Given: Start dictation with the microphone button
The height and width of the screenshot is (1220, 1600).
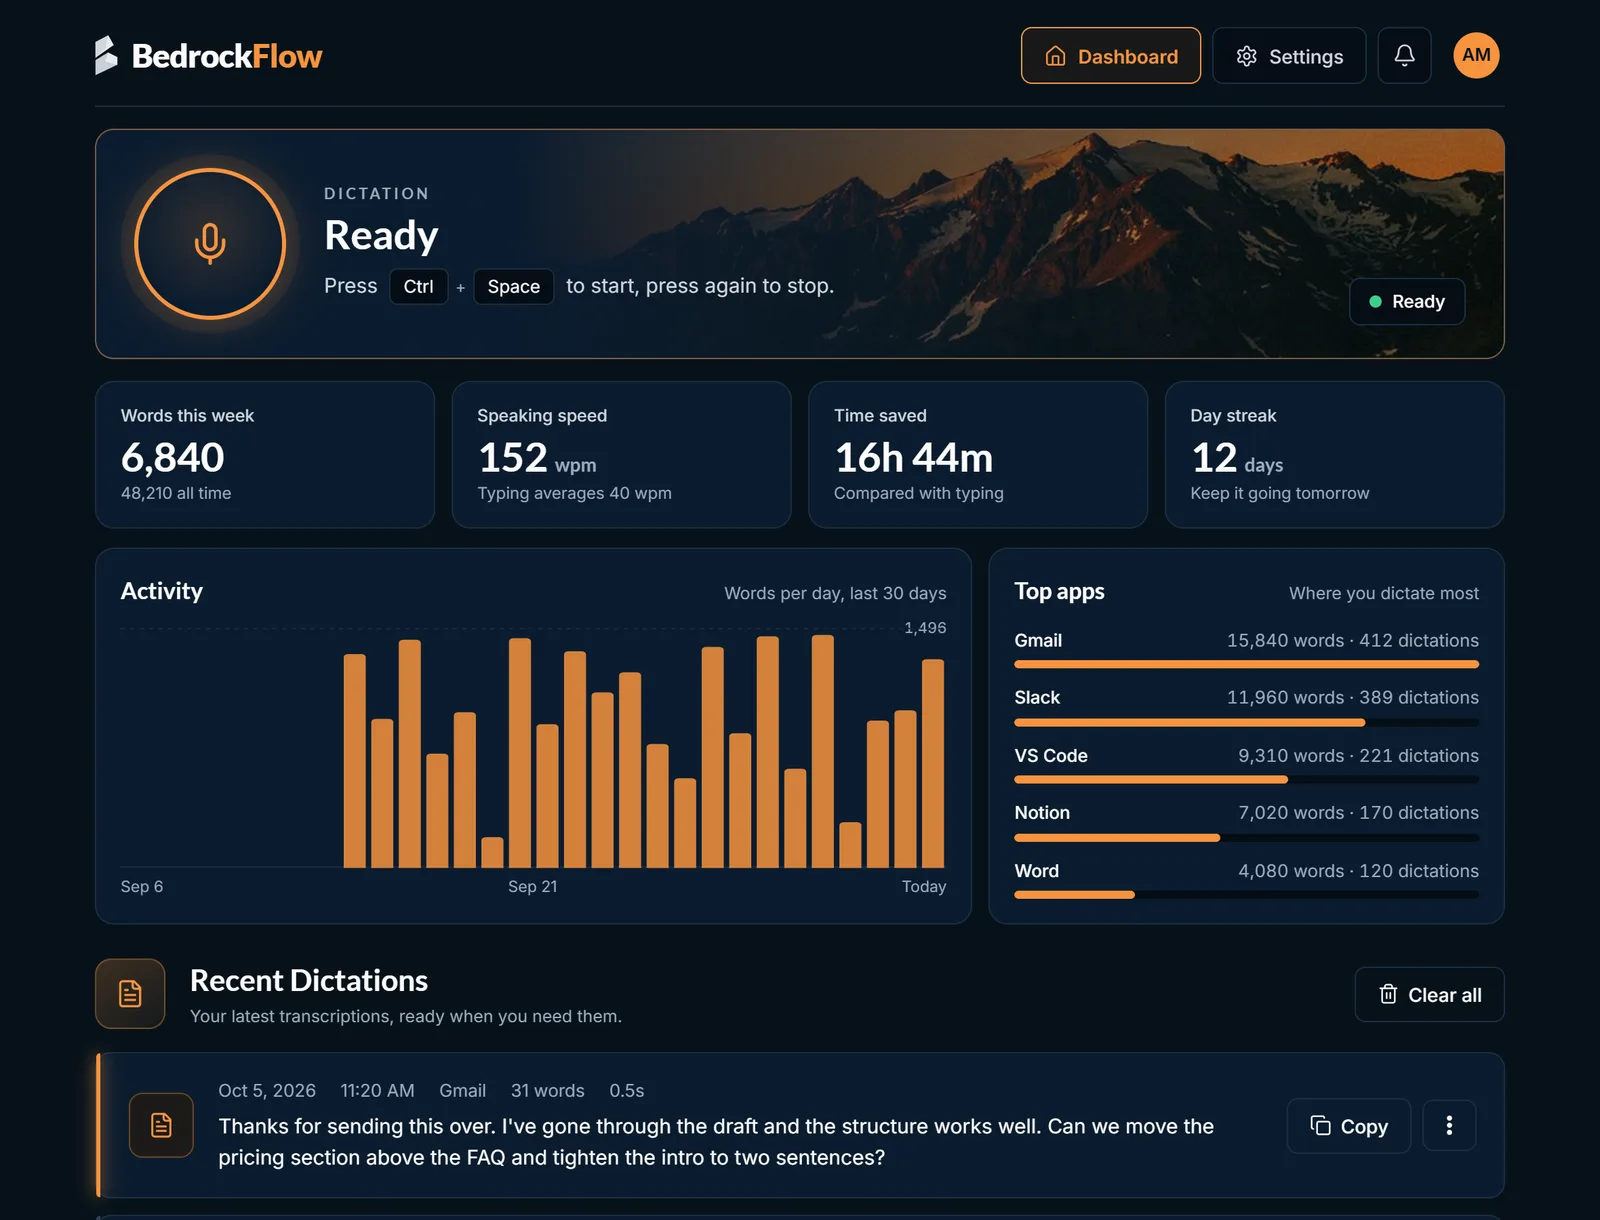Looking at the screenshot, I should tap(210, 244).
